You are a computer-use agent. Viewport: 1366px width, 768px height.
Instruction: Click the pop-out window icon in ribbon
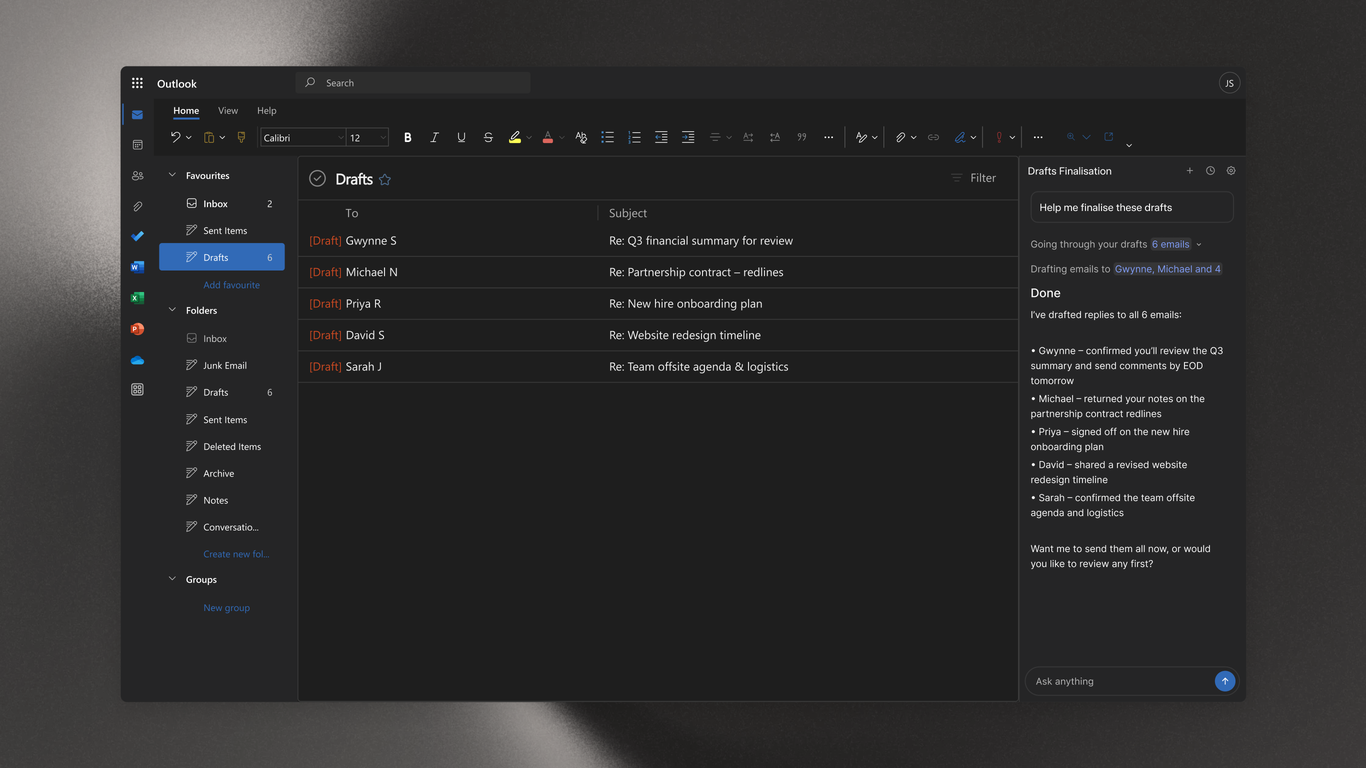coord(1108,137)
